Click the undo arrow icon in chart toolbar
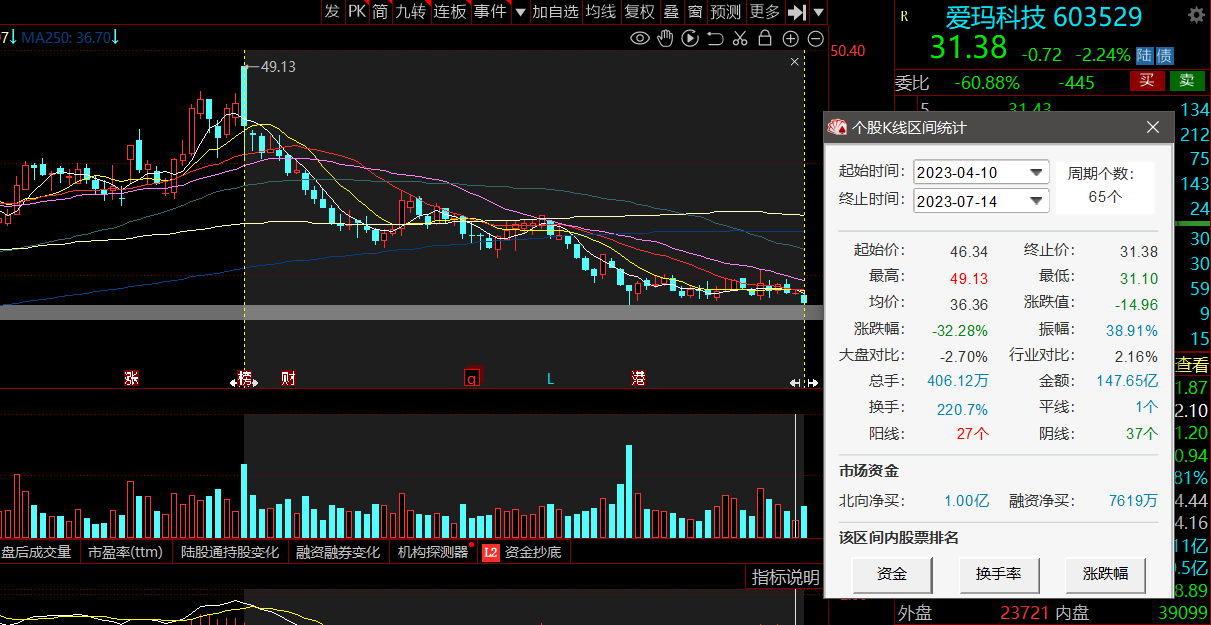Viewport: 1211px width, 625px height. click(715, 39)
